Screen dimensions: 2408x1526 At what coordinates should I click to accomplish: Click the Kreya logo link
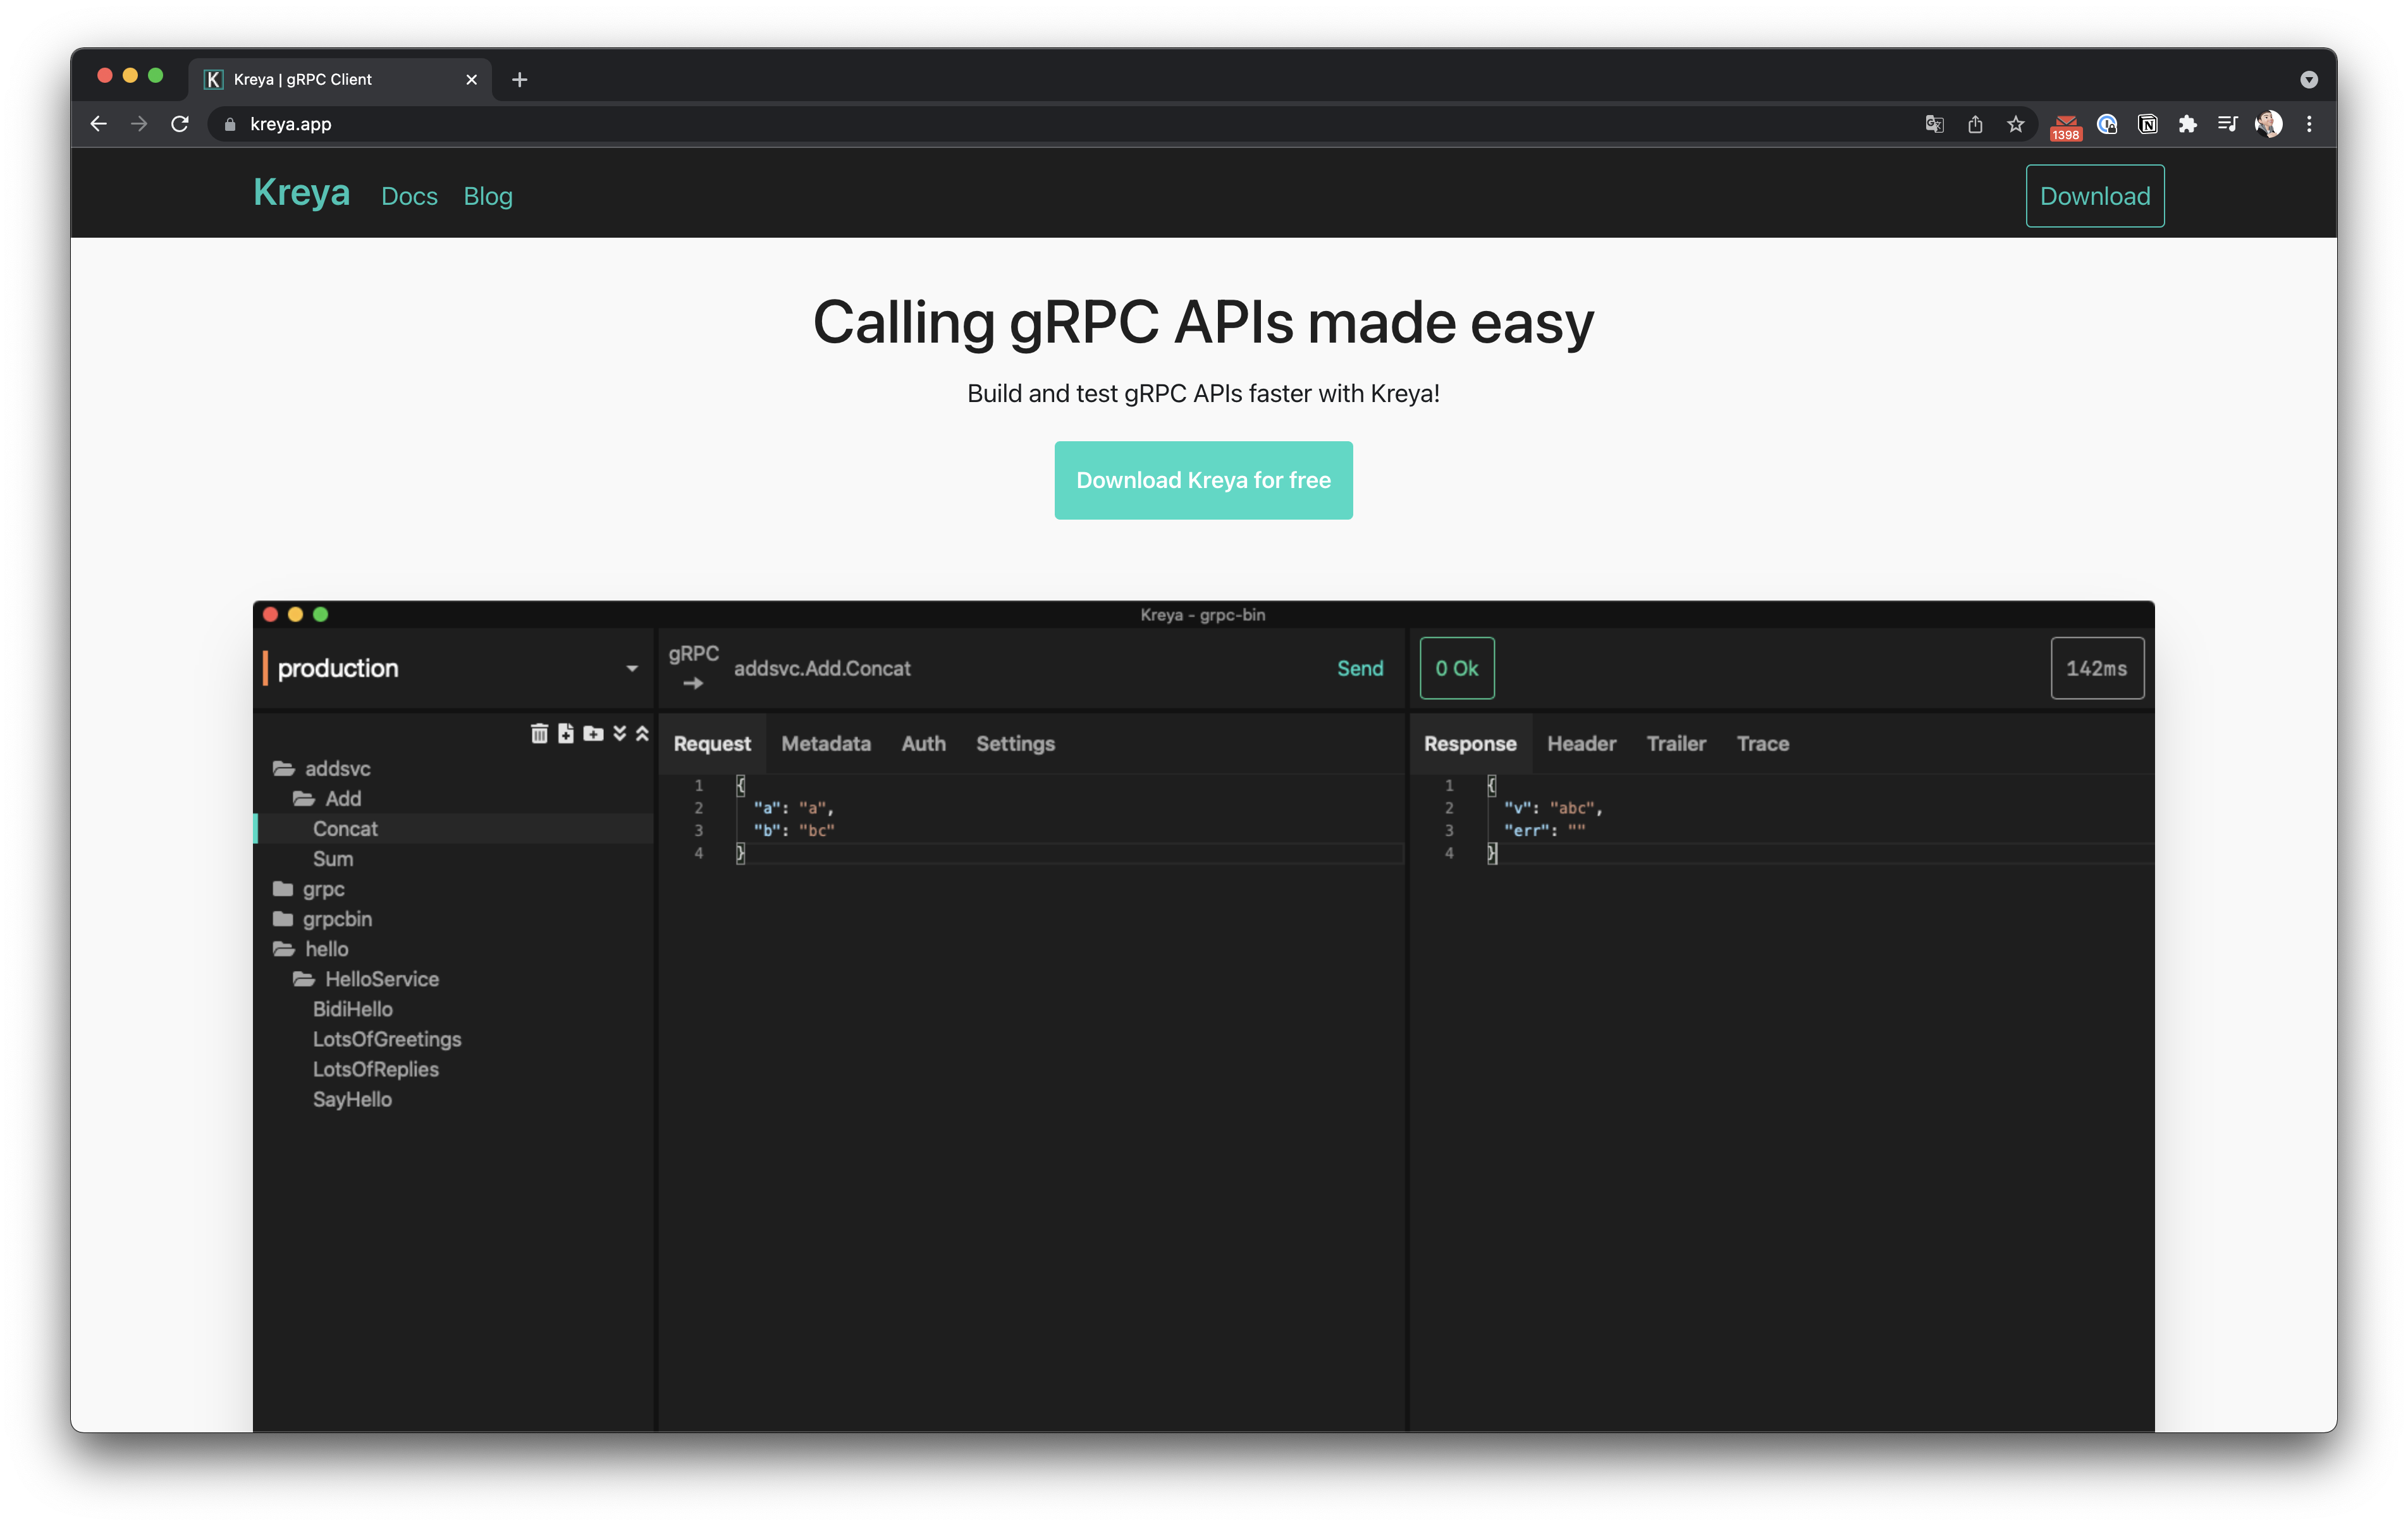click(x=301, y=192)
